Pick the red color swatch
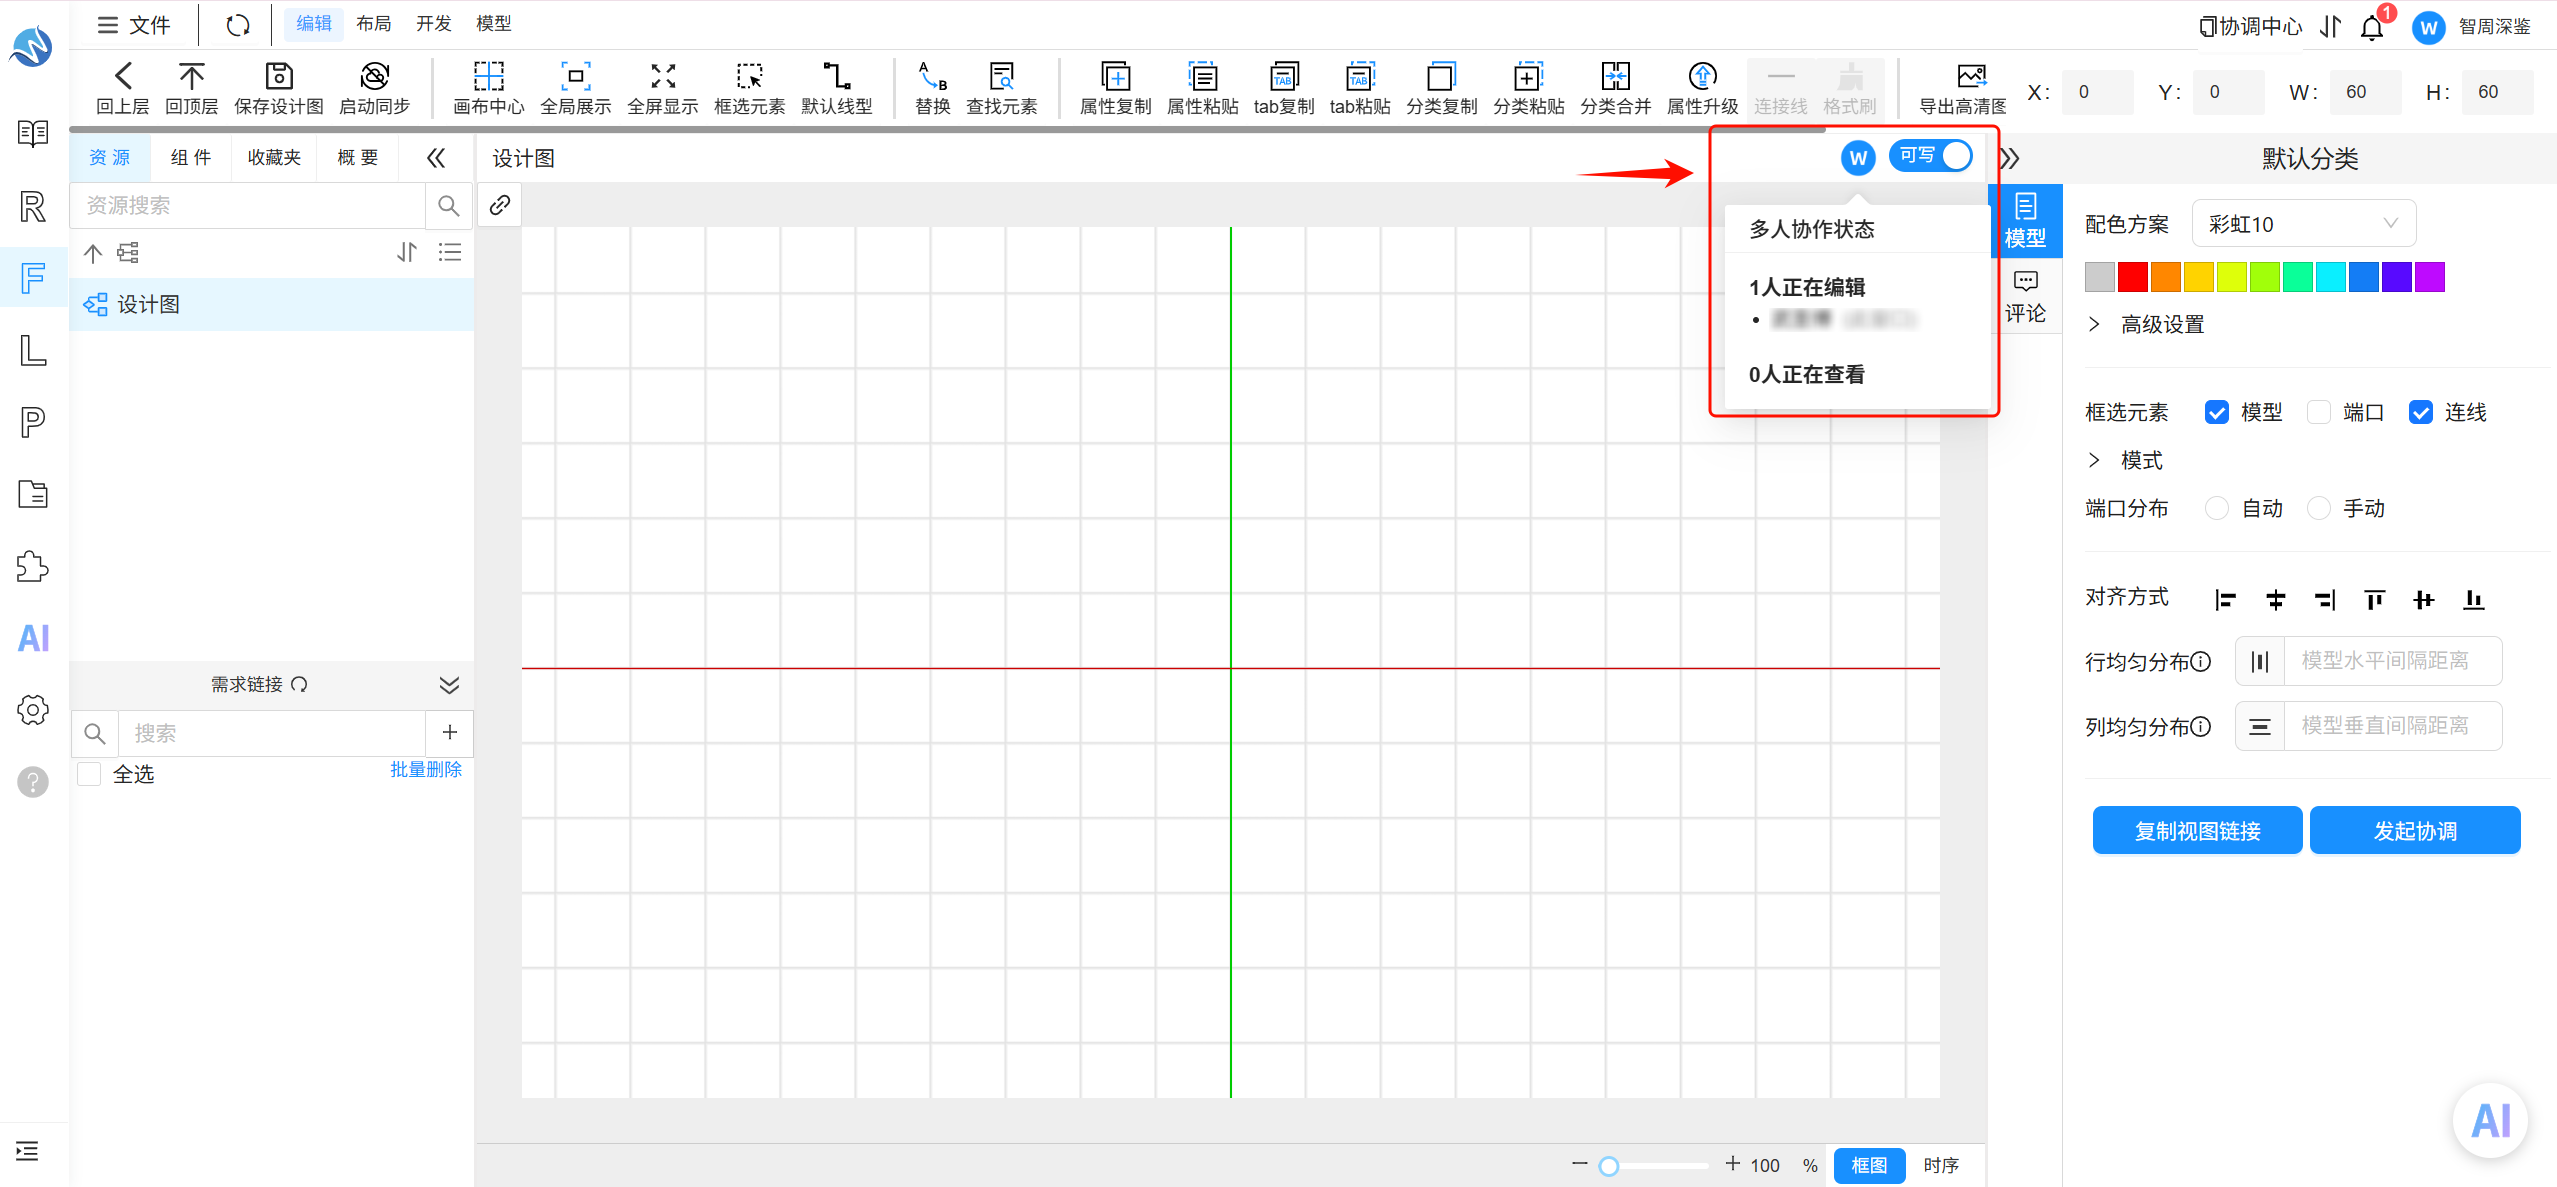 tap(2132, 277)
